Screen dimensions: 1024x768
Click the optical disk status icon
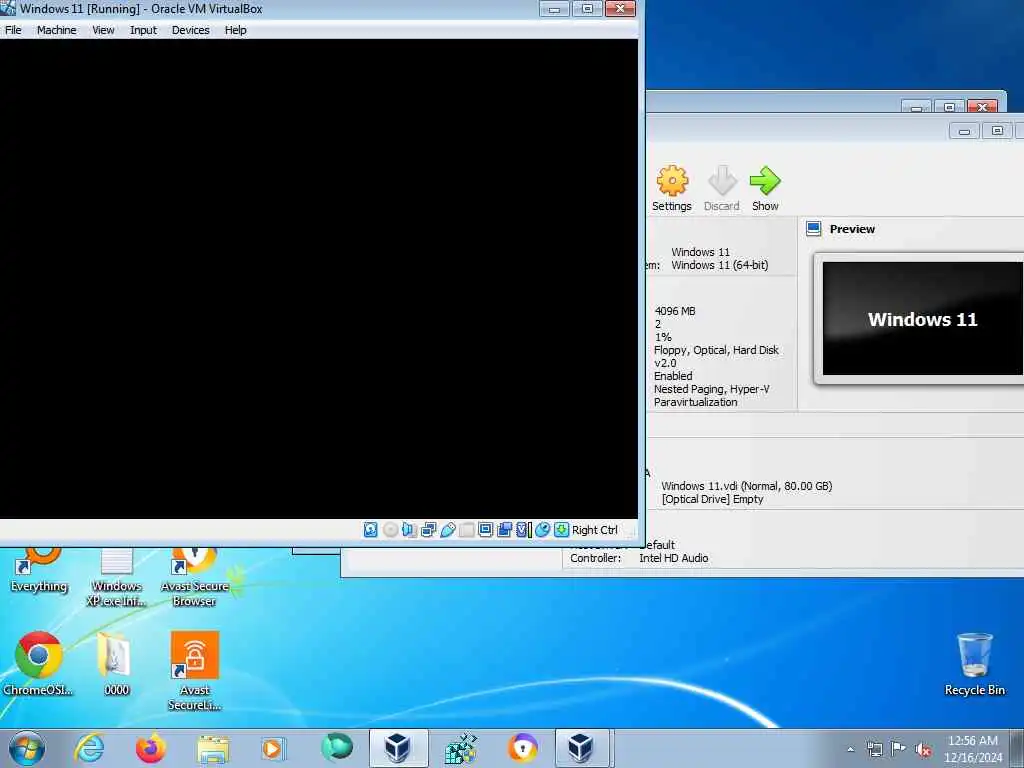coord(390,530)
